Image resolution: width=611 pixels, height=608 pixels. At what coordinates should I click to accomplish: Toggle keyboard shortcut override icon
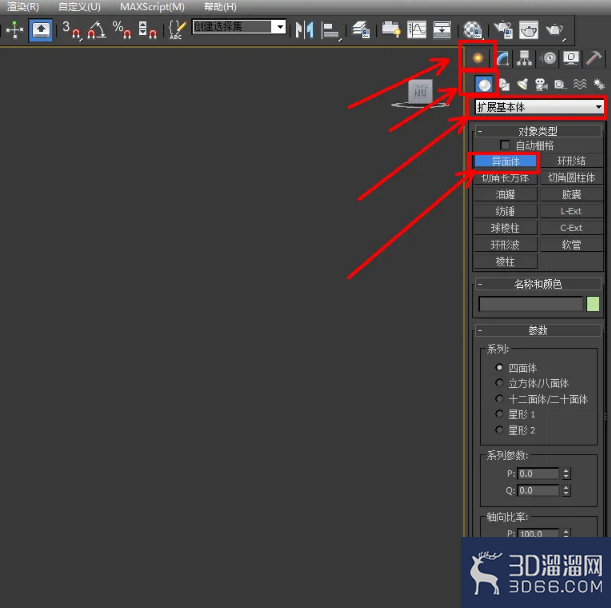click(41, 30)
